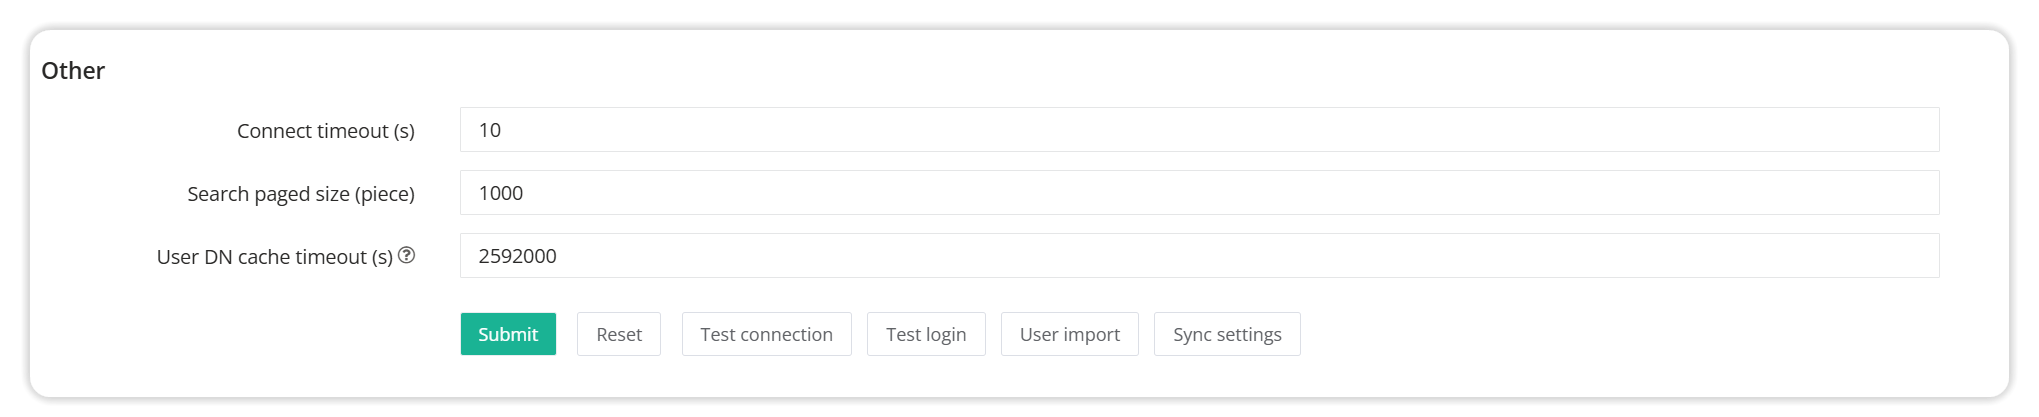Click the Other section heading
2039x417 pixels.
tap(73, 71)
